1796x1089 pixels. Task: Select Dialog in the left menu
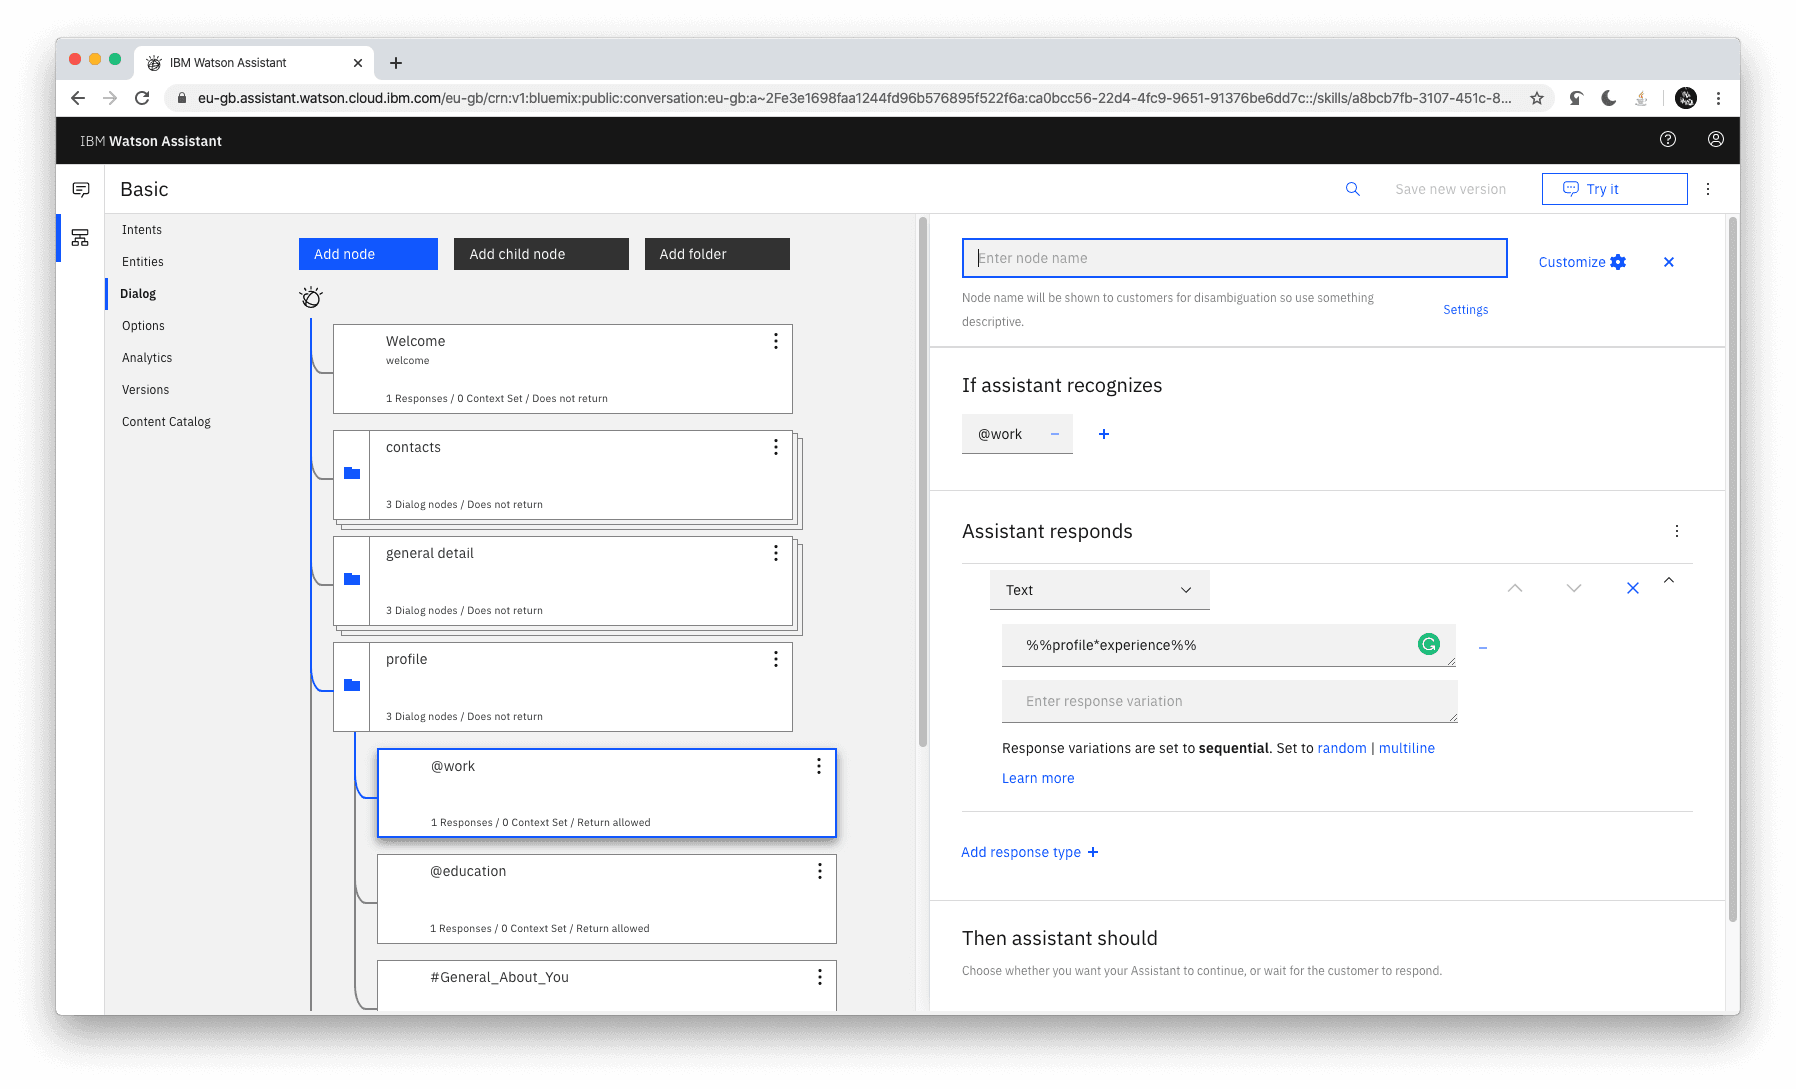(x=137, y=294)
